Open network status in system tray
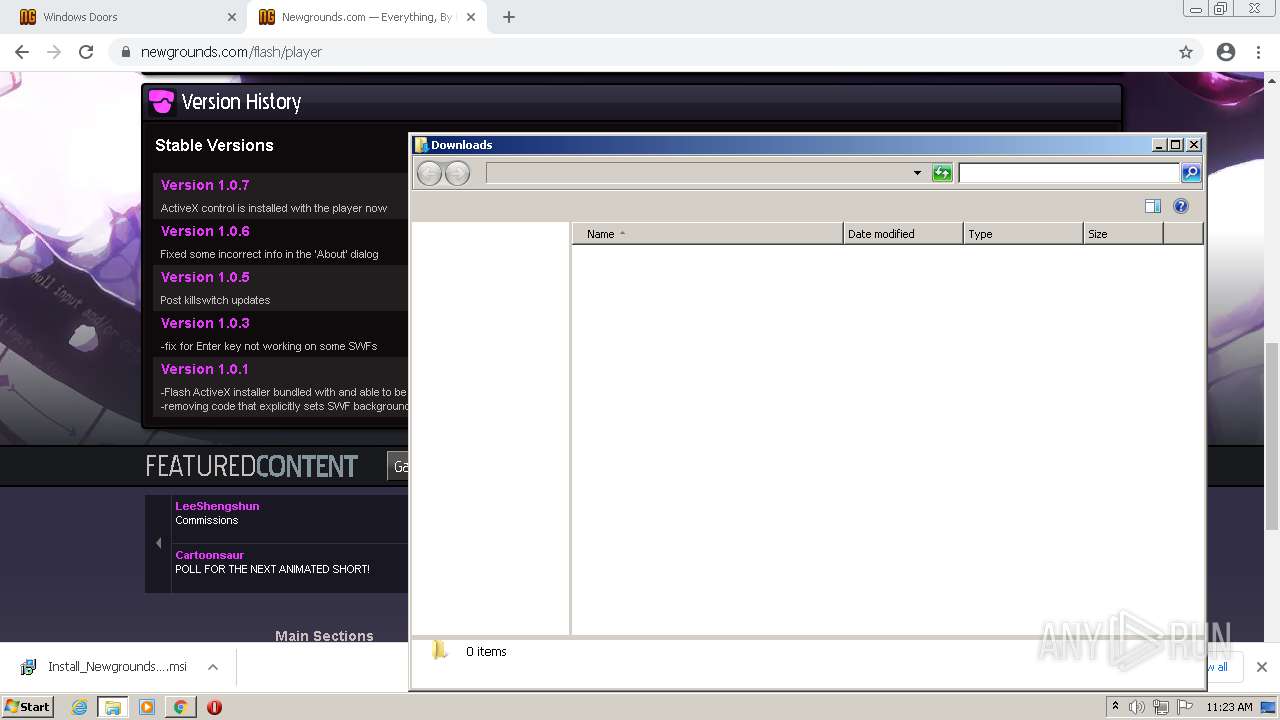 coord(1161,707)
